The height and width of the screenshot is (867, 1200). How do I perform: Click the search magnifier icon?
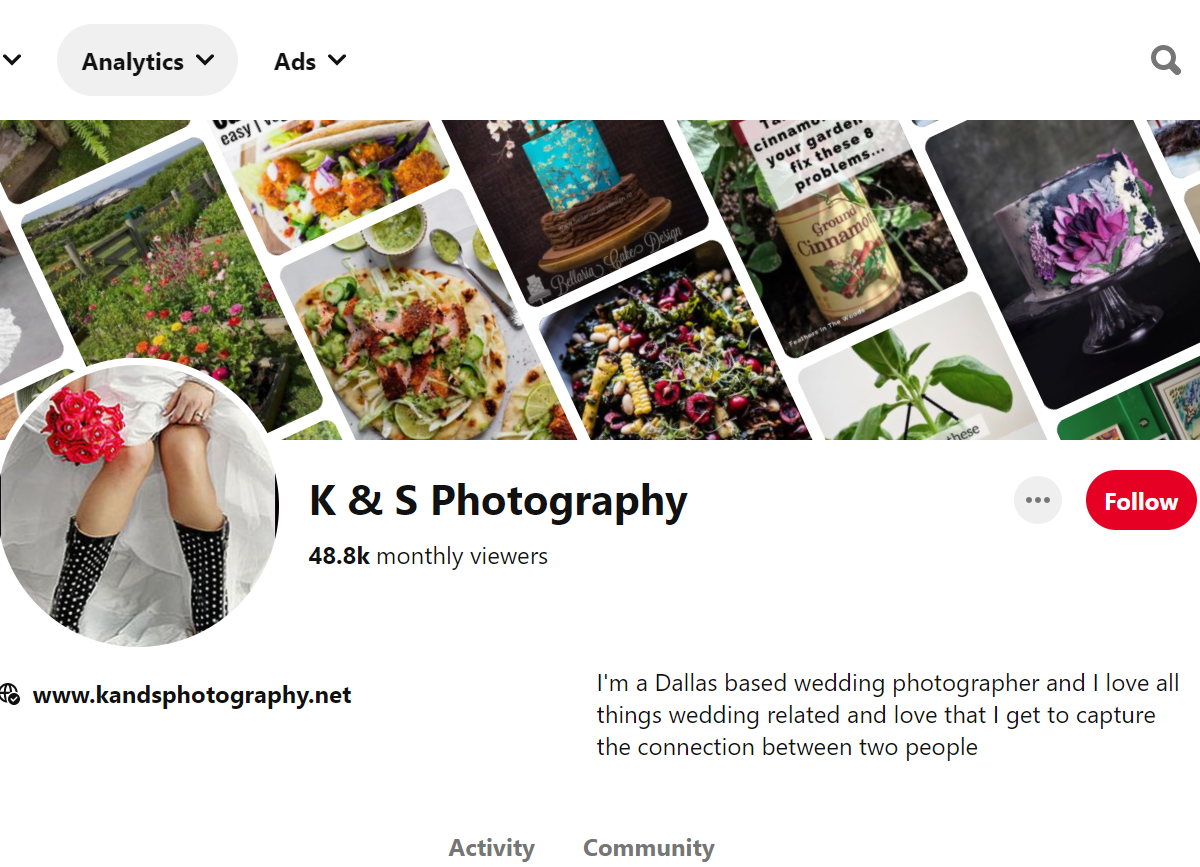(x=1165, y=61)
